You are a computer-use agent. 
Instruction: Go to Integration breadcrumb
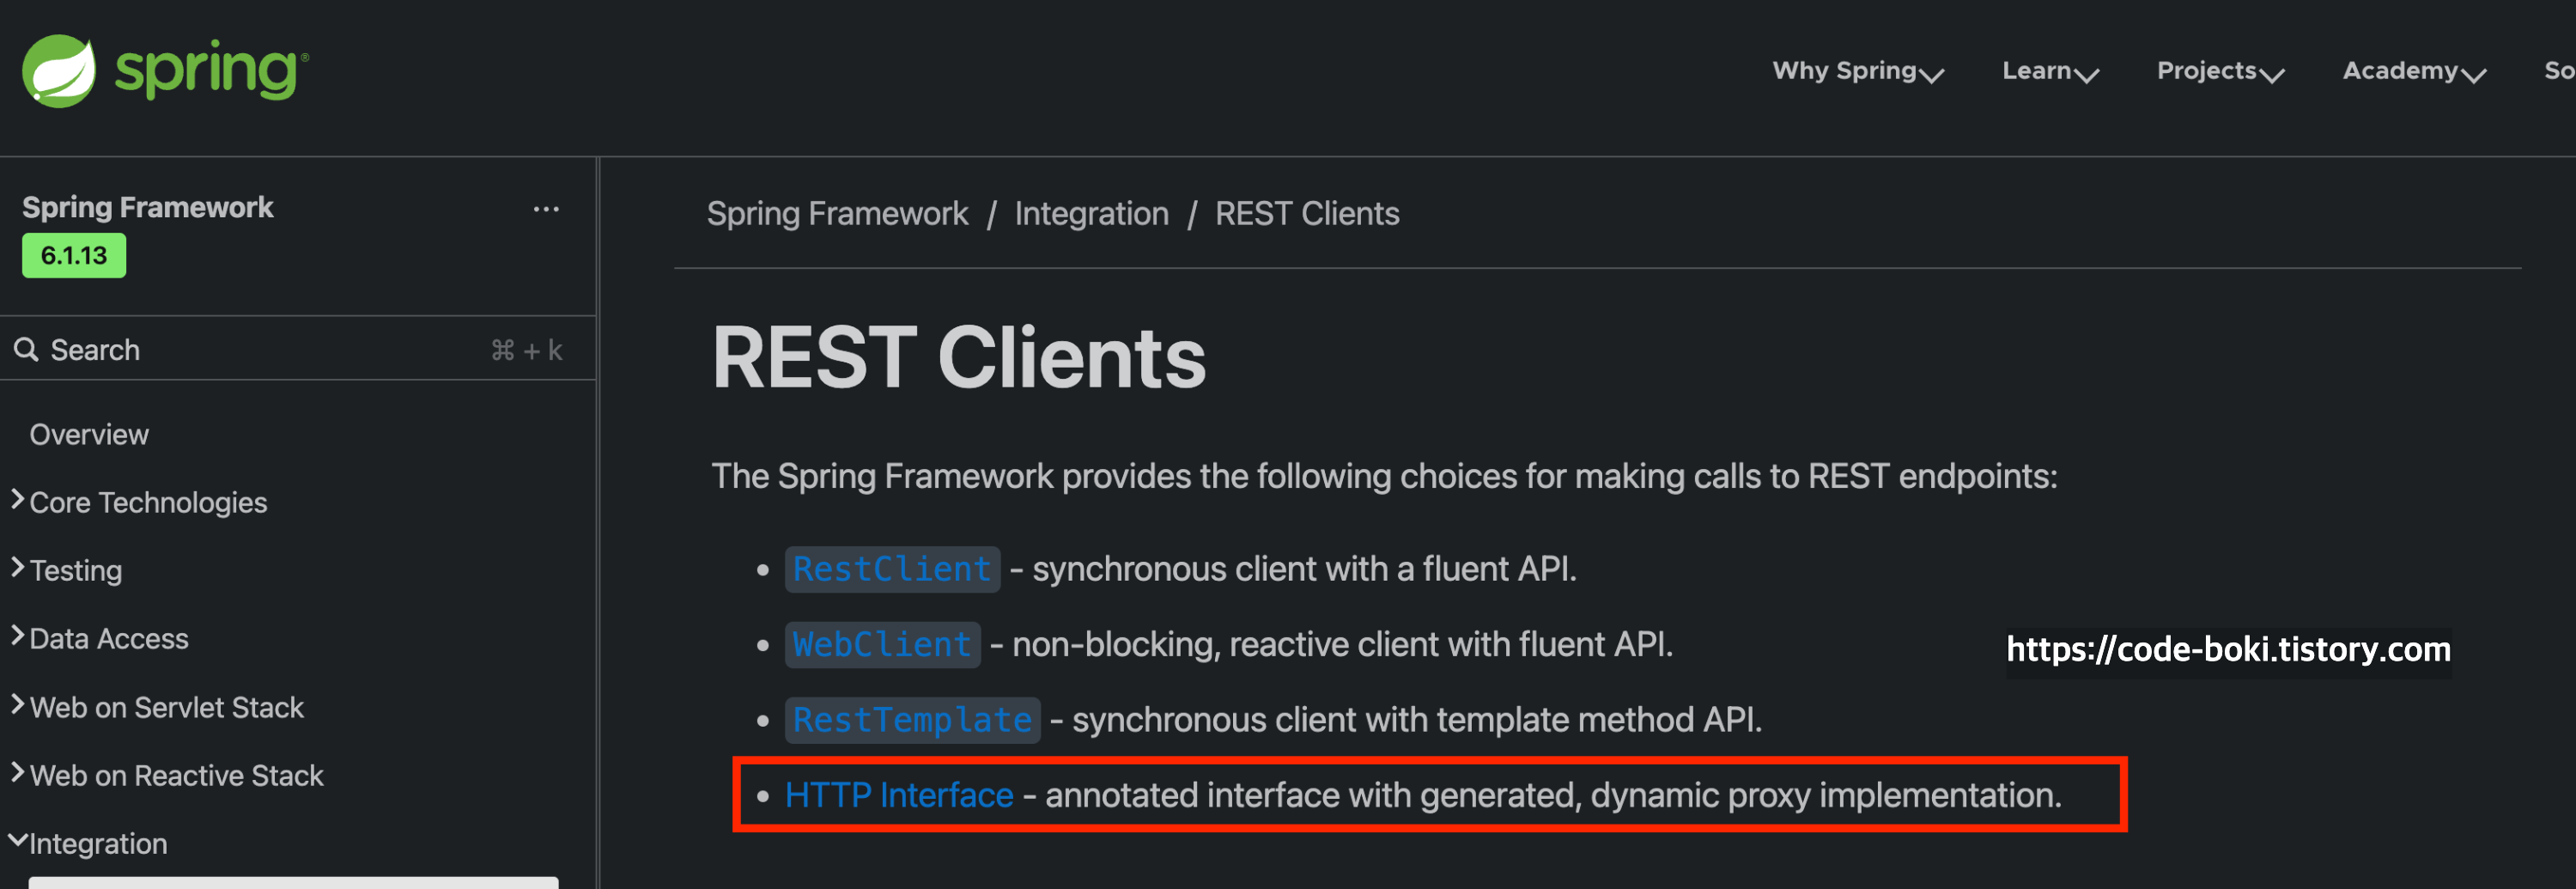click(x=1091, y=213)
